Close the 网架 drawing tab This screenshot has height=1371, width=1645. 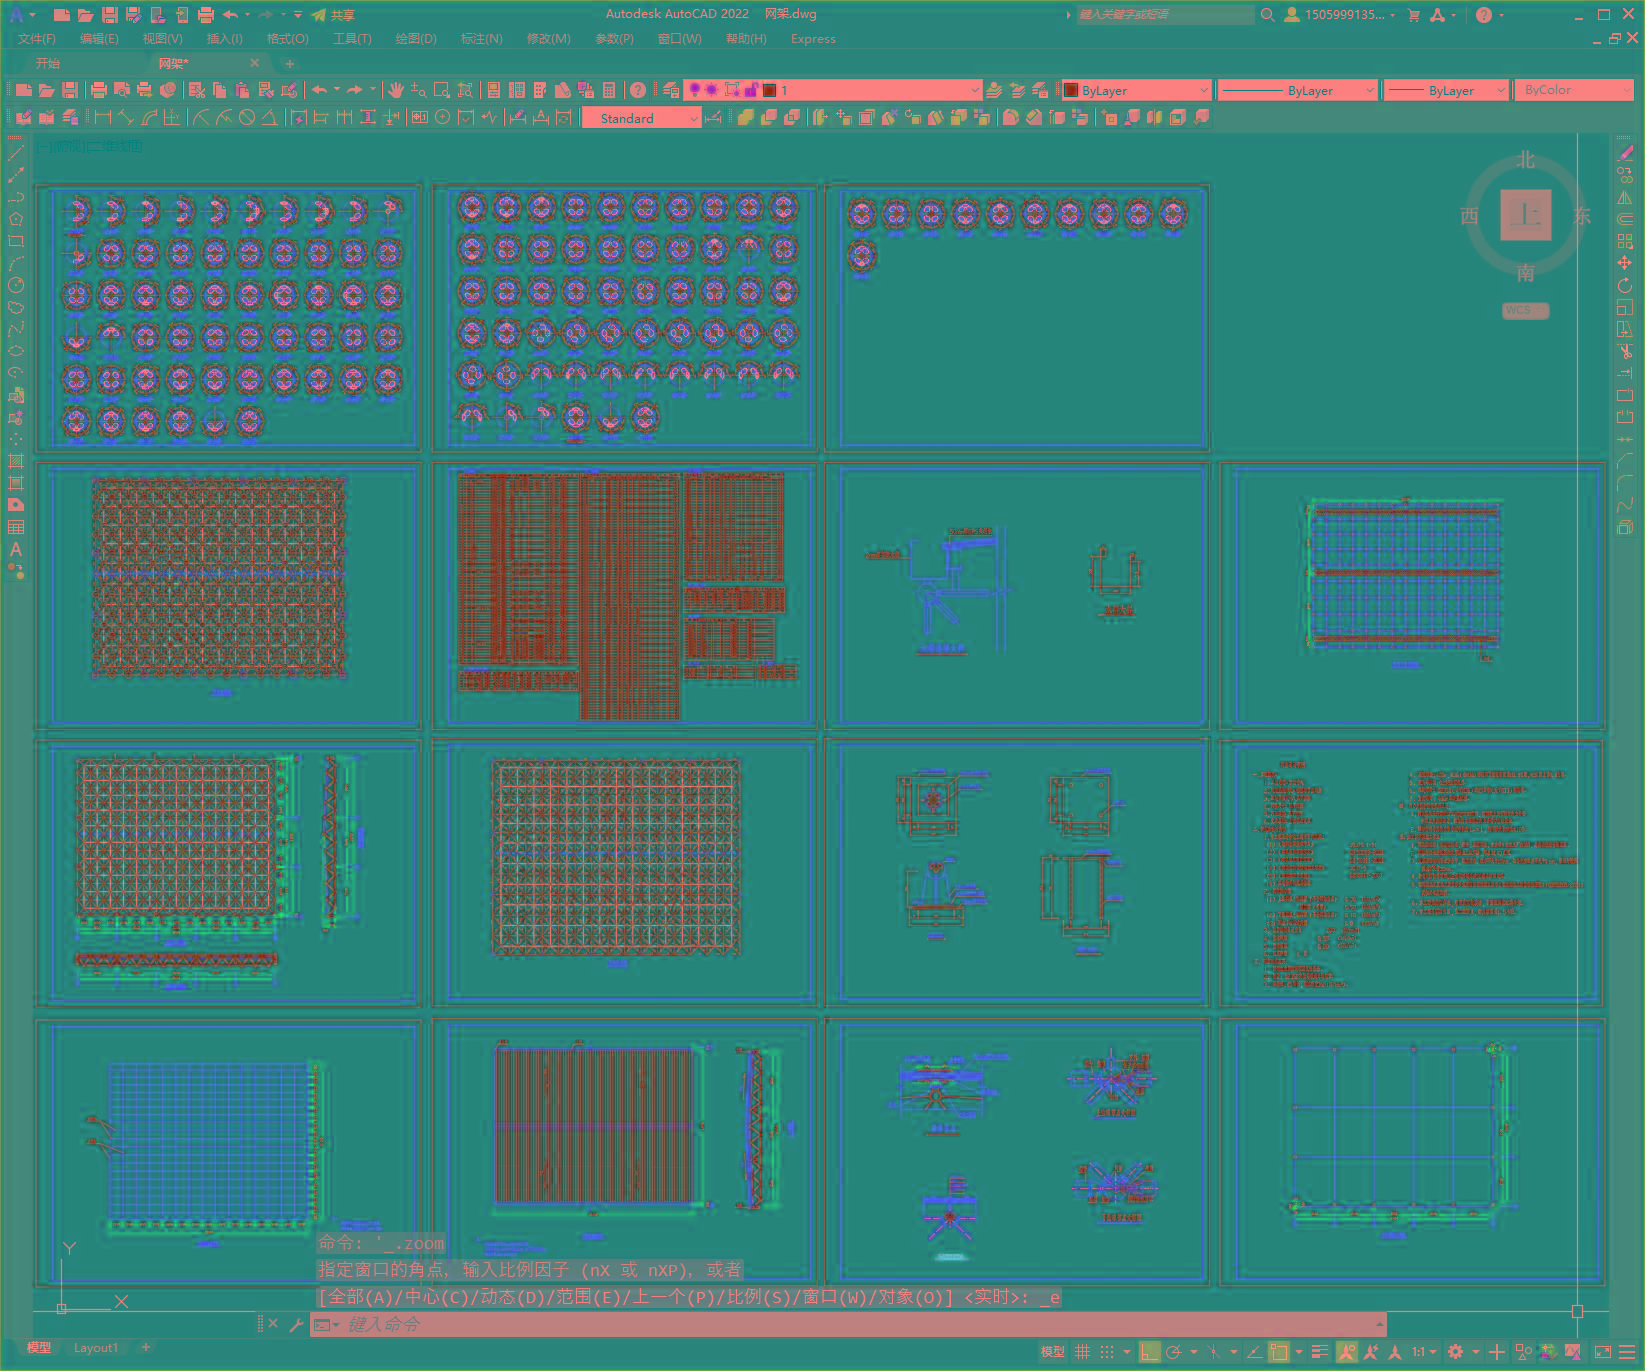(254, 63)
